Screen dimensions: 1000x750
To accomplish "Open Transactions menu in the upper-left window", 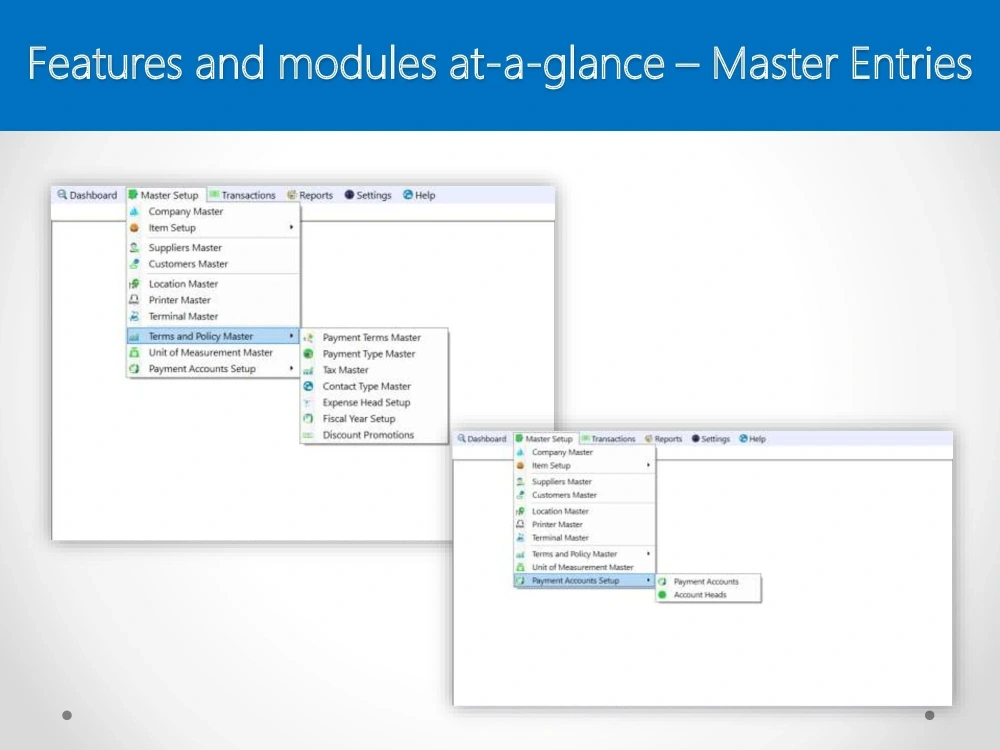I will (242, 195).
